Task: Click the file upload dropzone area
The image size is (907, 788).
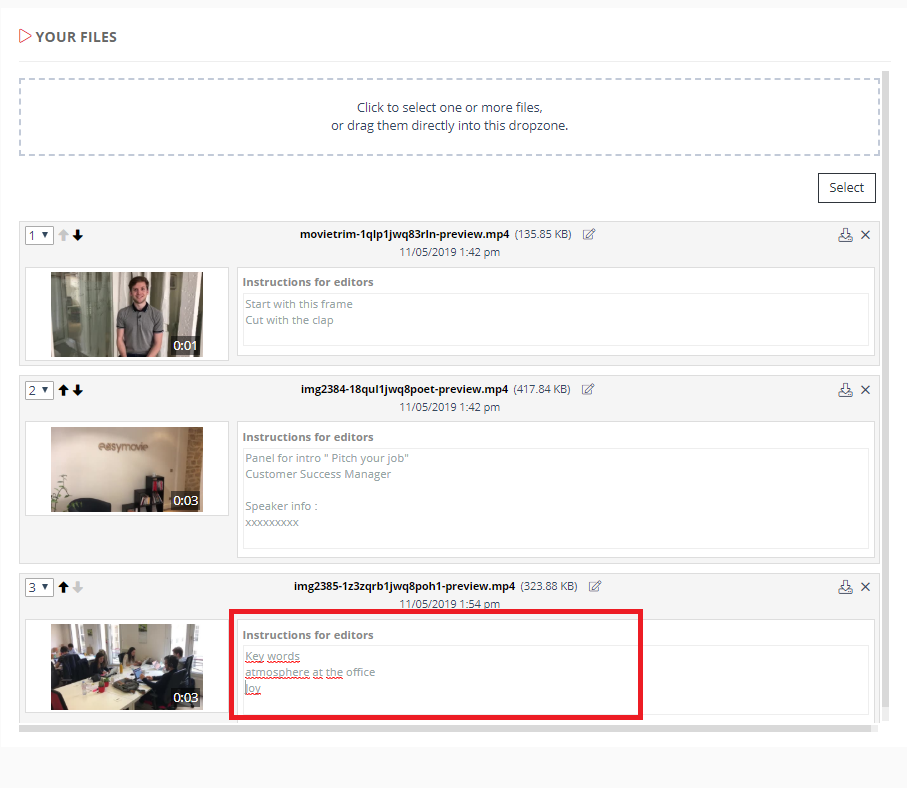Action: click(449, 117)
